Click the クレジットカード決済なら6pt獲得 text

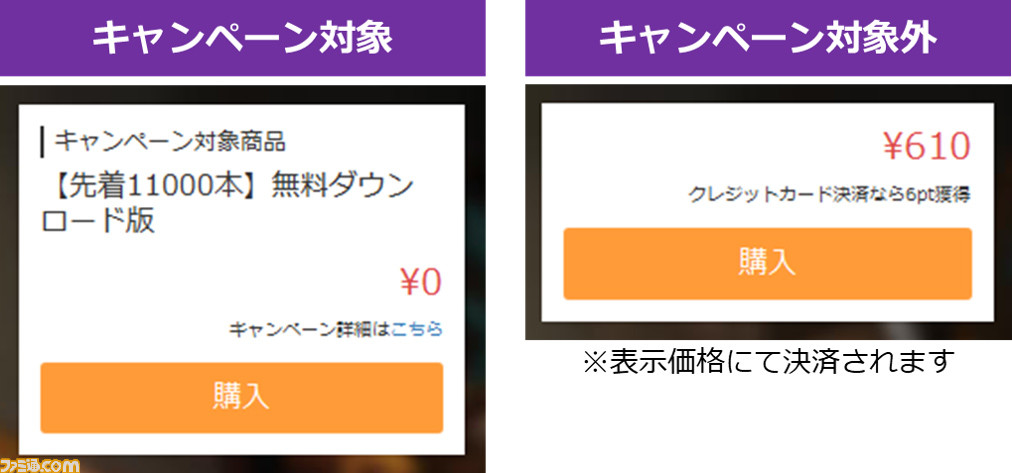[x=829, y=195]
